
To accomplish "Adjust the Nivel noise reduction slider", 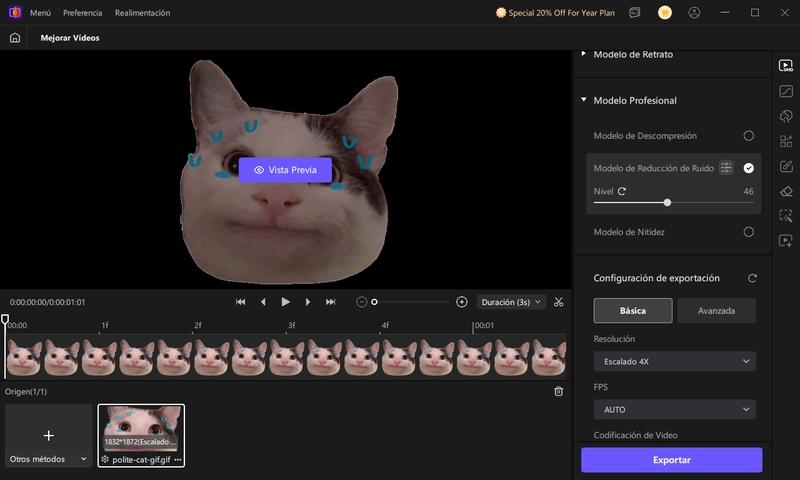I will [673, 203].
